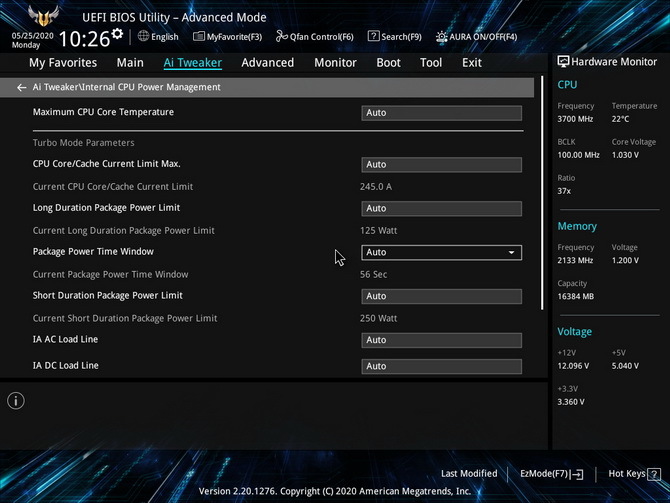Click CPU Core/Cache Current Limit Max. field
670x503 pixels.
(441, 165)
